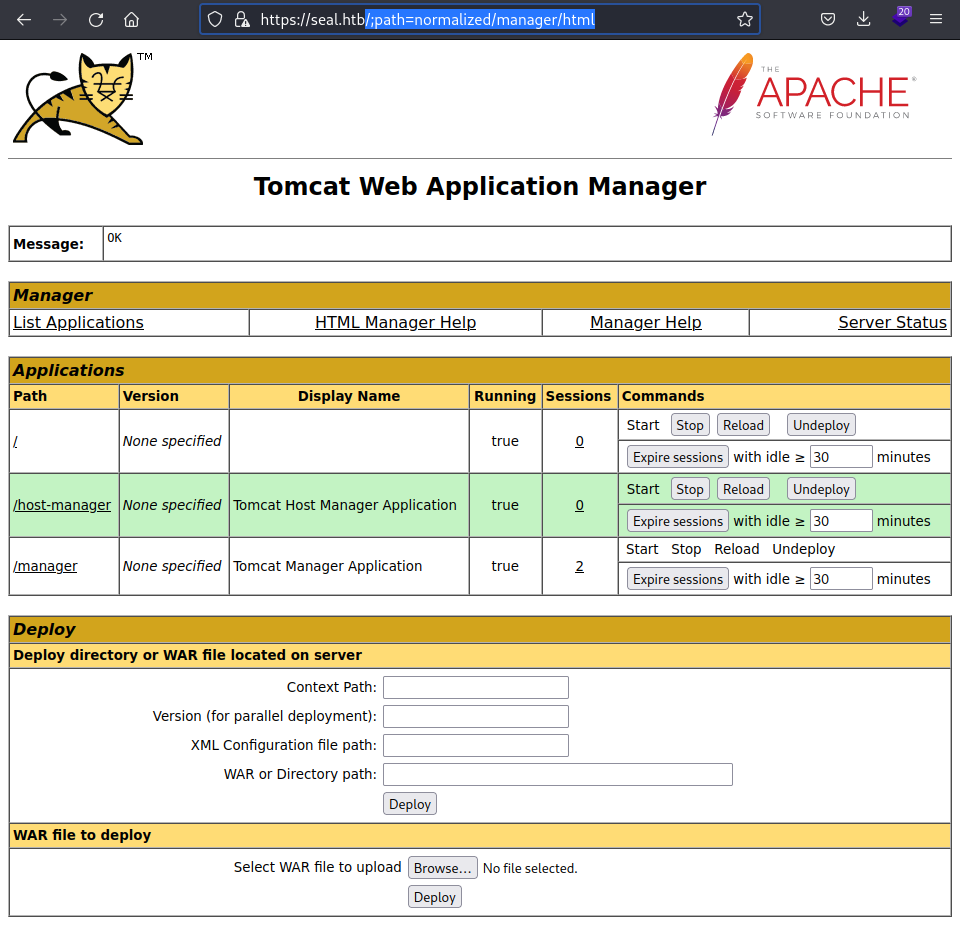Bookmark this page with the star
Viewport: 960px width, 925px height.
744,20
